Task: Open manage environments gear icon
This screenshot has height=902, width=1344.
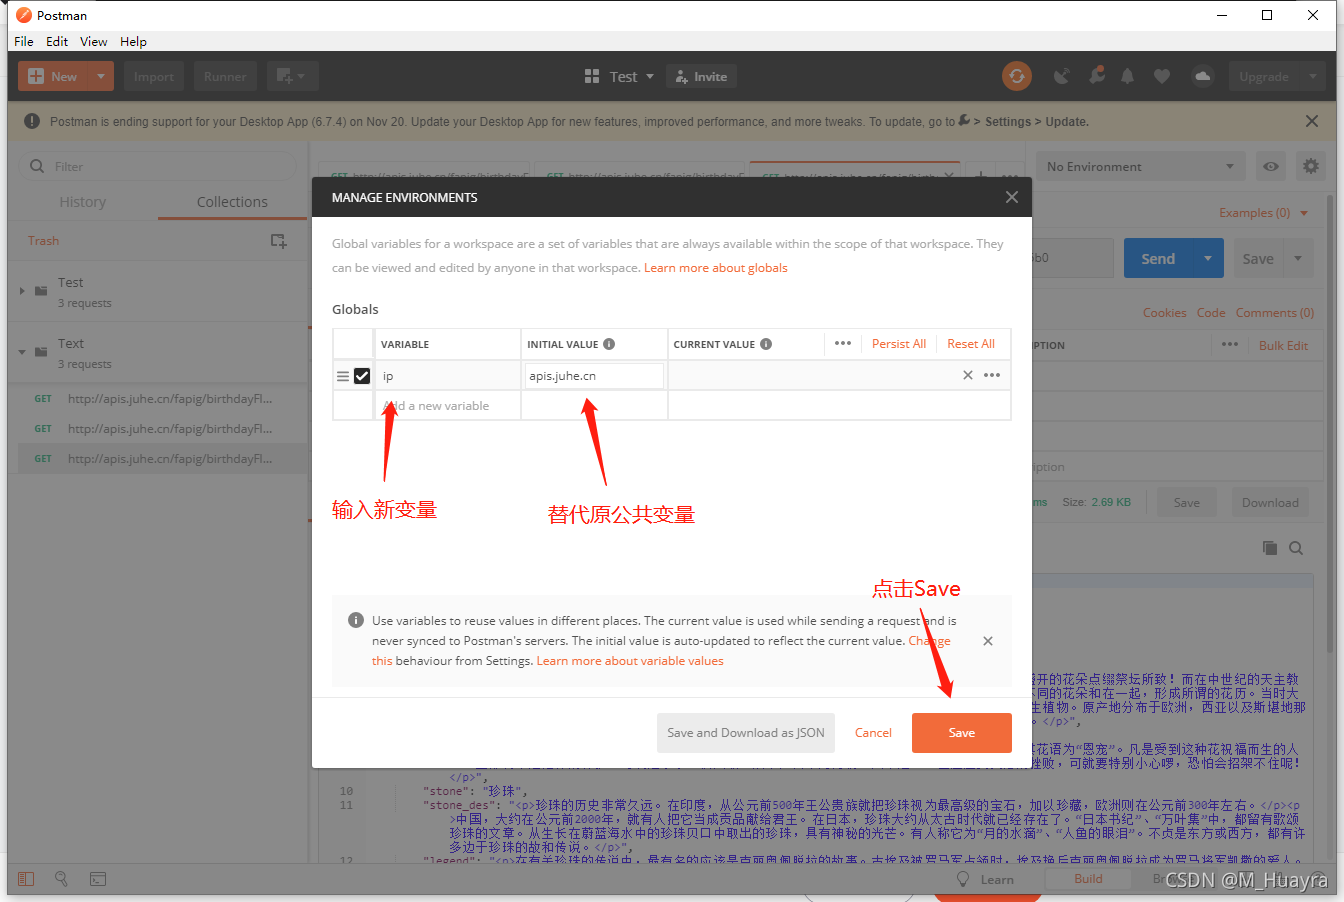Action: tap(1310, 167)
